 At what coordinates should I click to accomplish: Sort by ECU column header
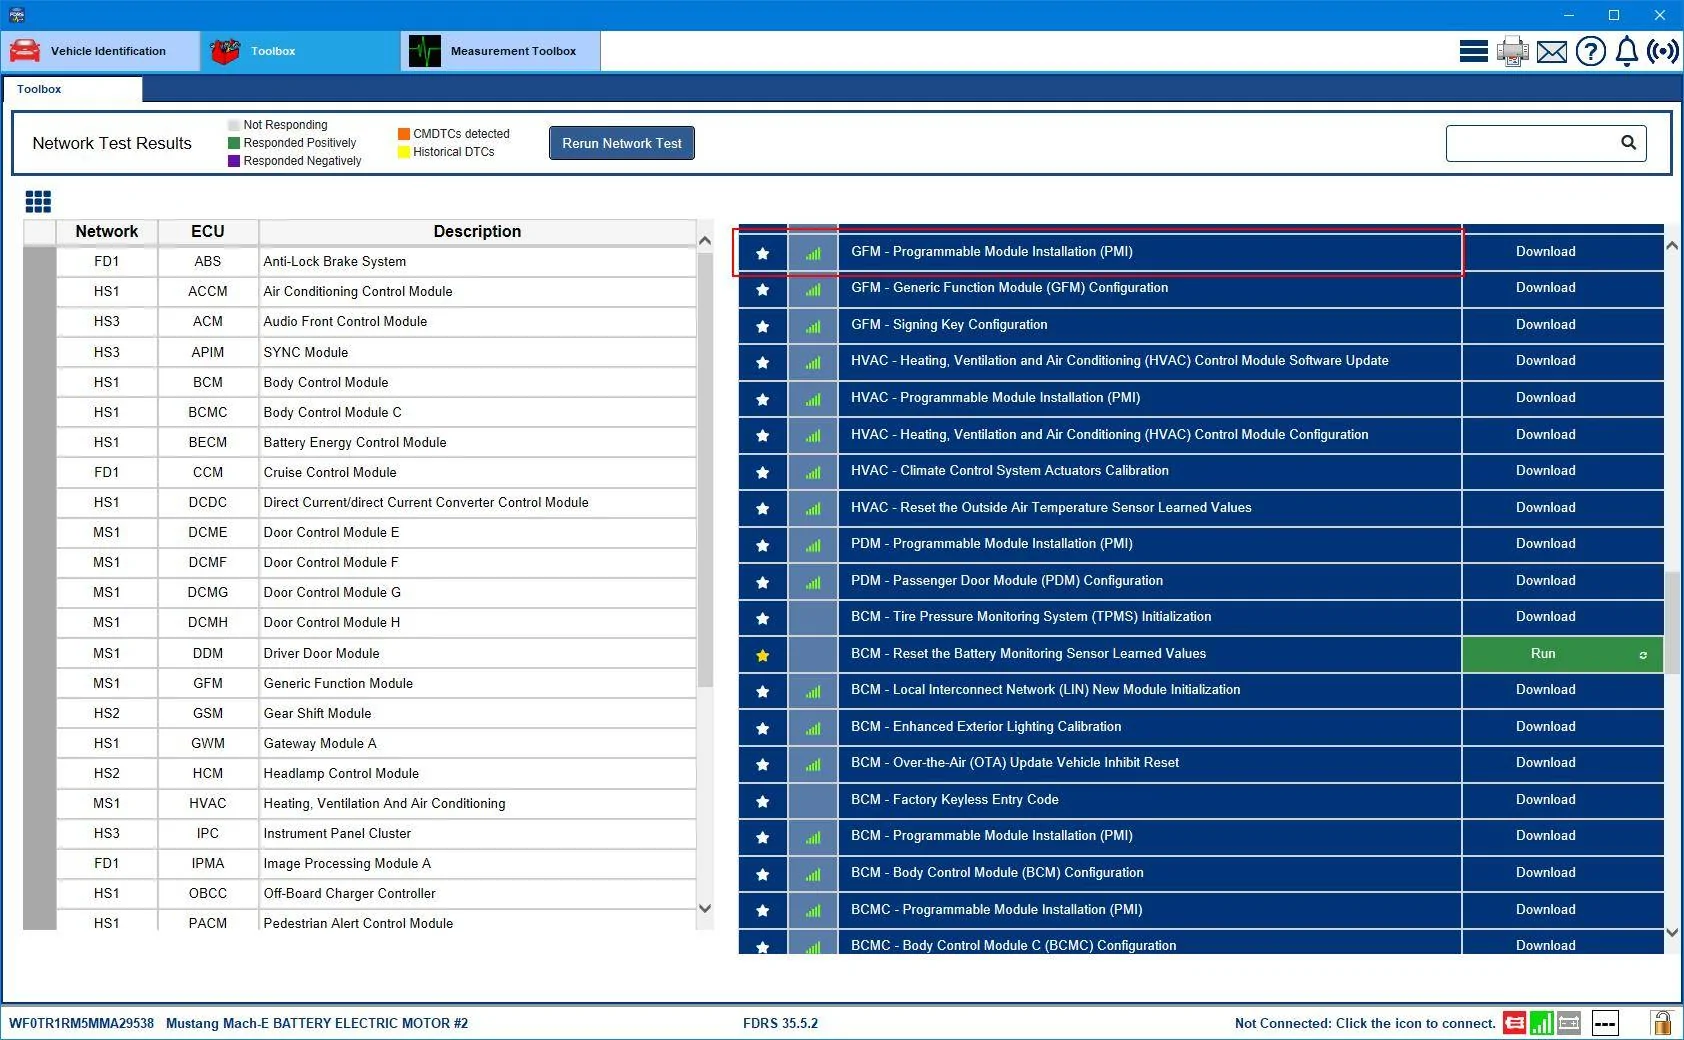pyautogui.click(x=208, y=231)
